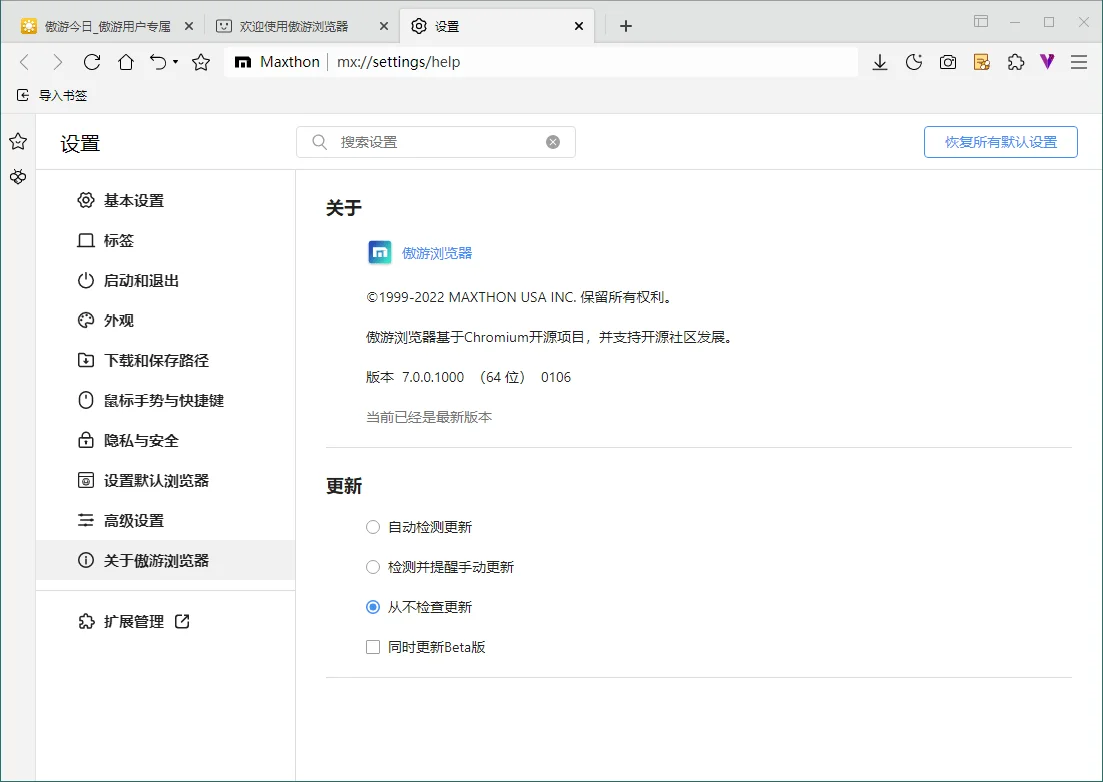Click the 恢复所有默认设置 button
The width and height of the screenshot is (1103, 782).
1000,141
